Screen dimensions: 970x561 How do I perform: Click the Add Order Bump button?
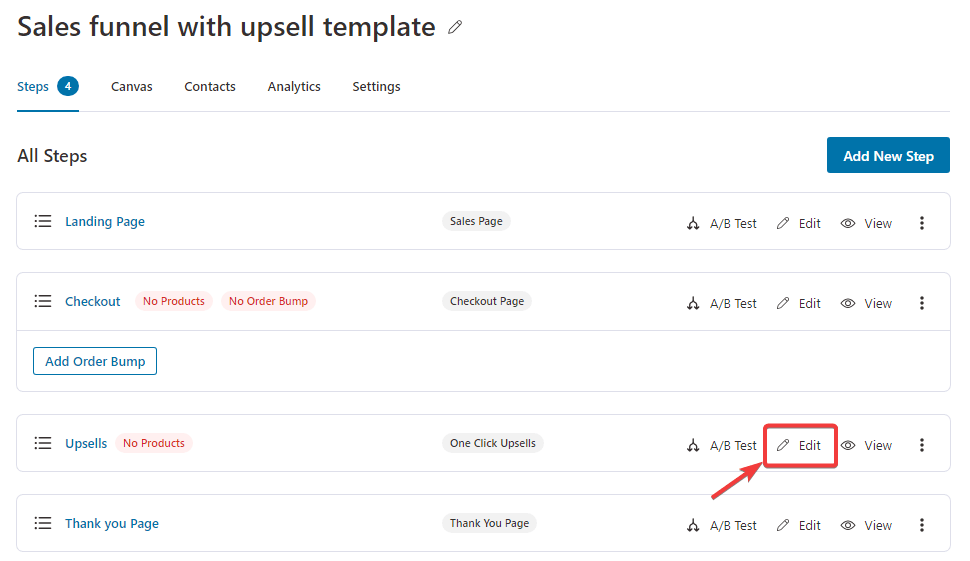pos(95,361)
